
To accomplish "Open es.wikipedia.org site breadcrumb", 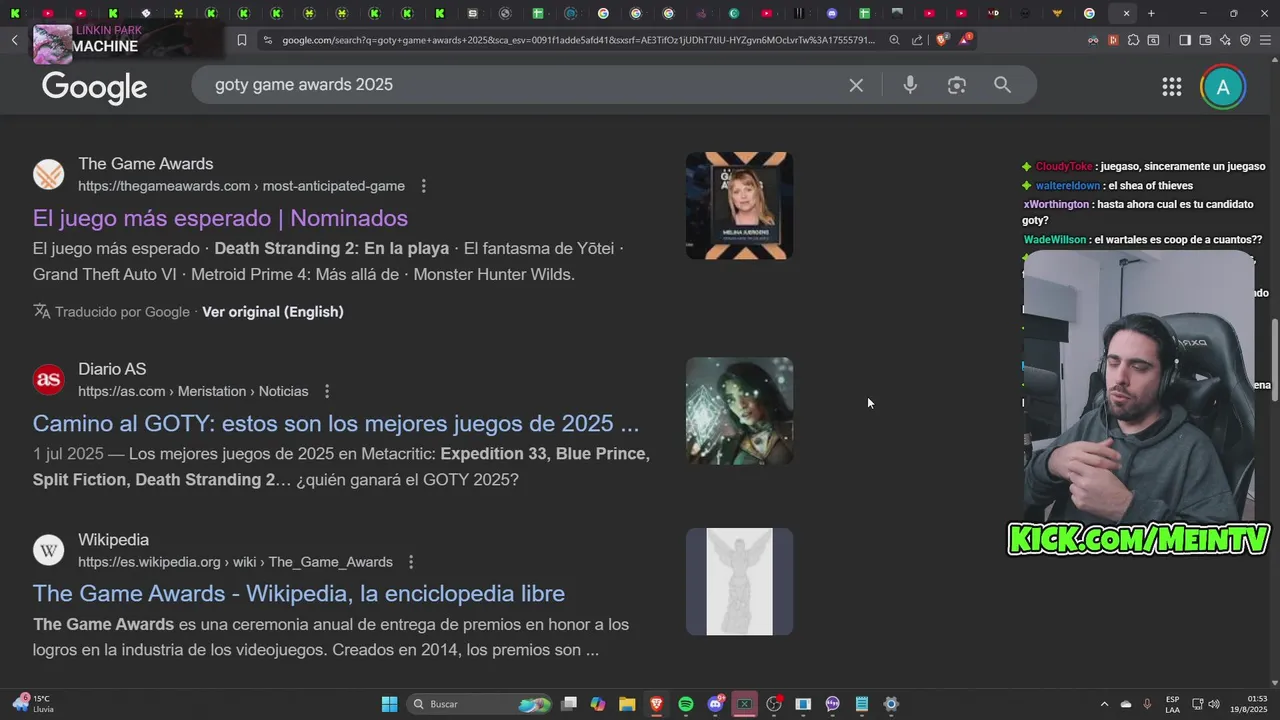I will [235, 562].
